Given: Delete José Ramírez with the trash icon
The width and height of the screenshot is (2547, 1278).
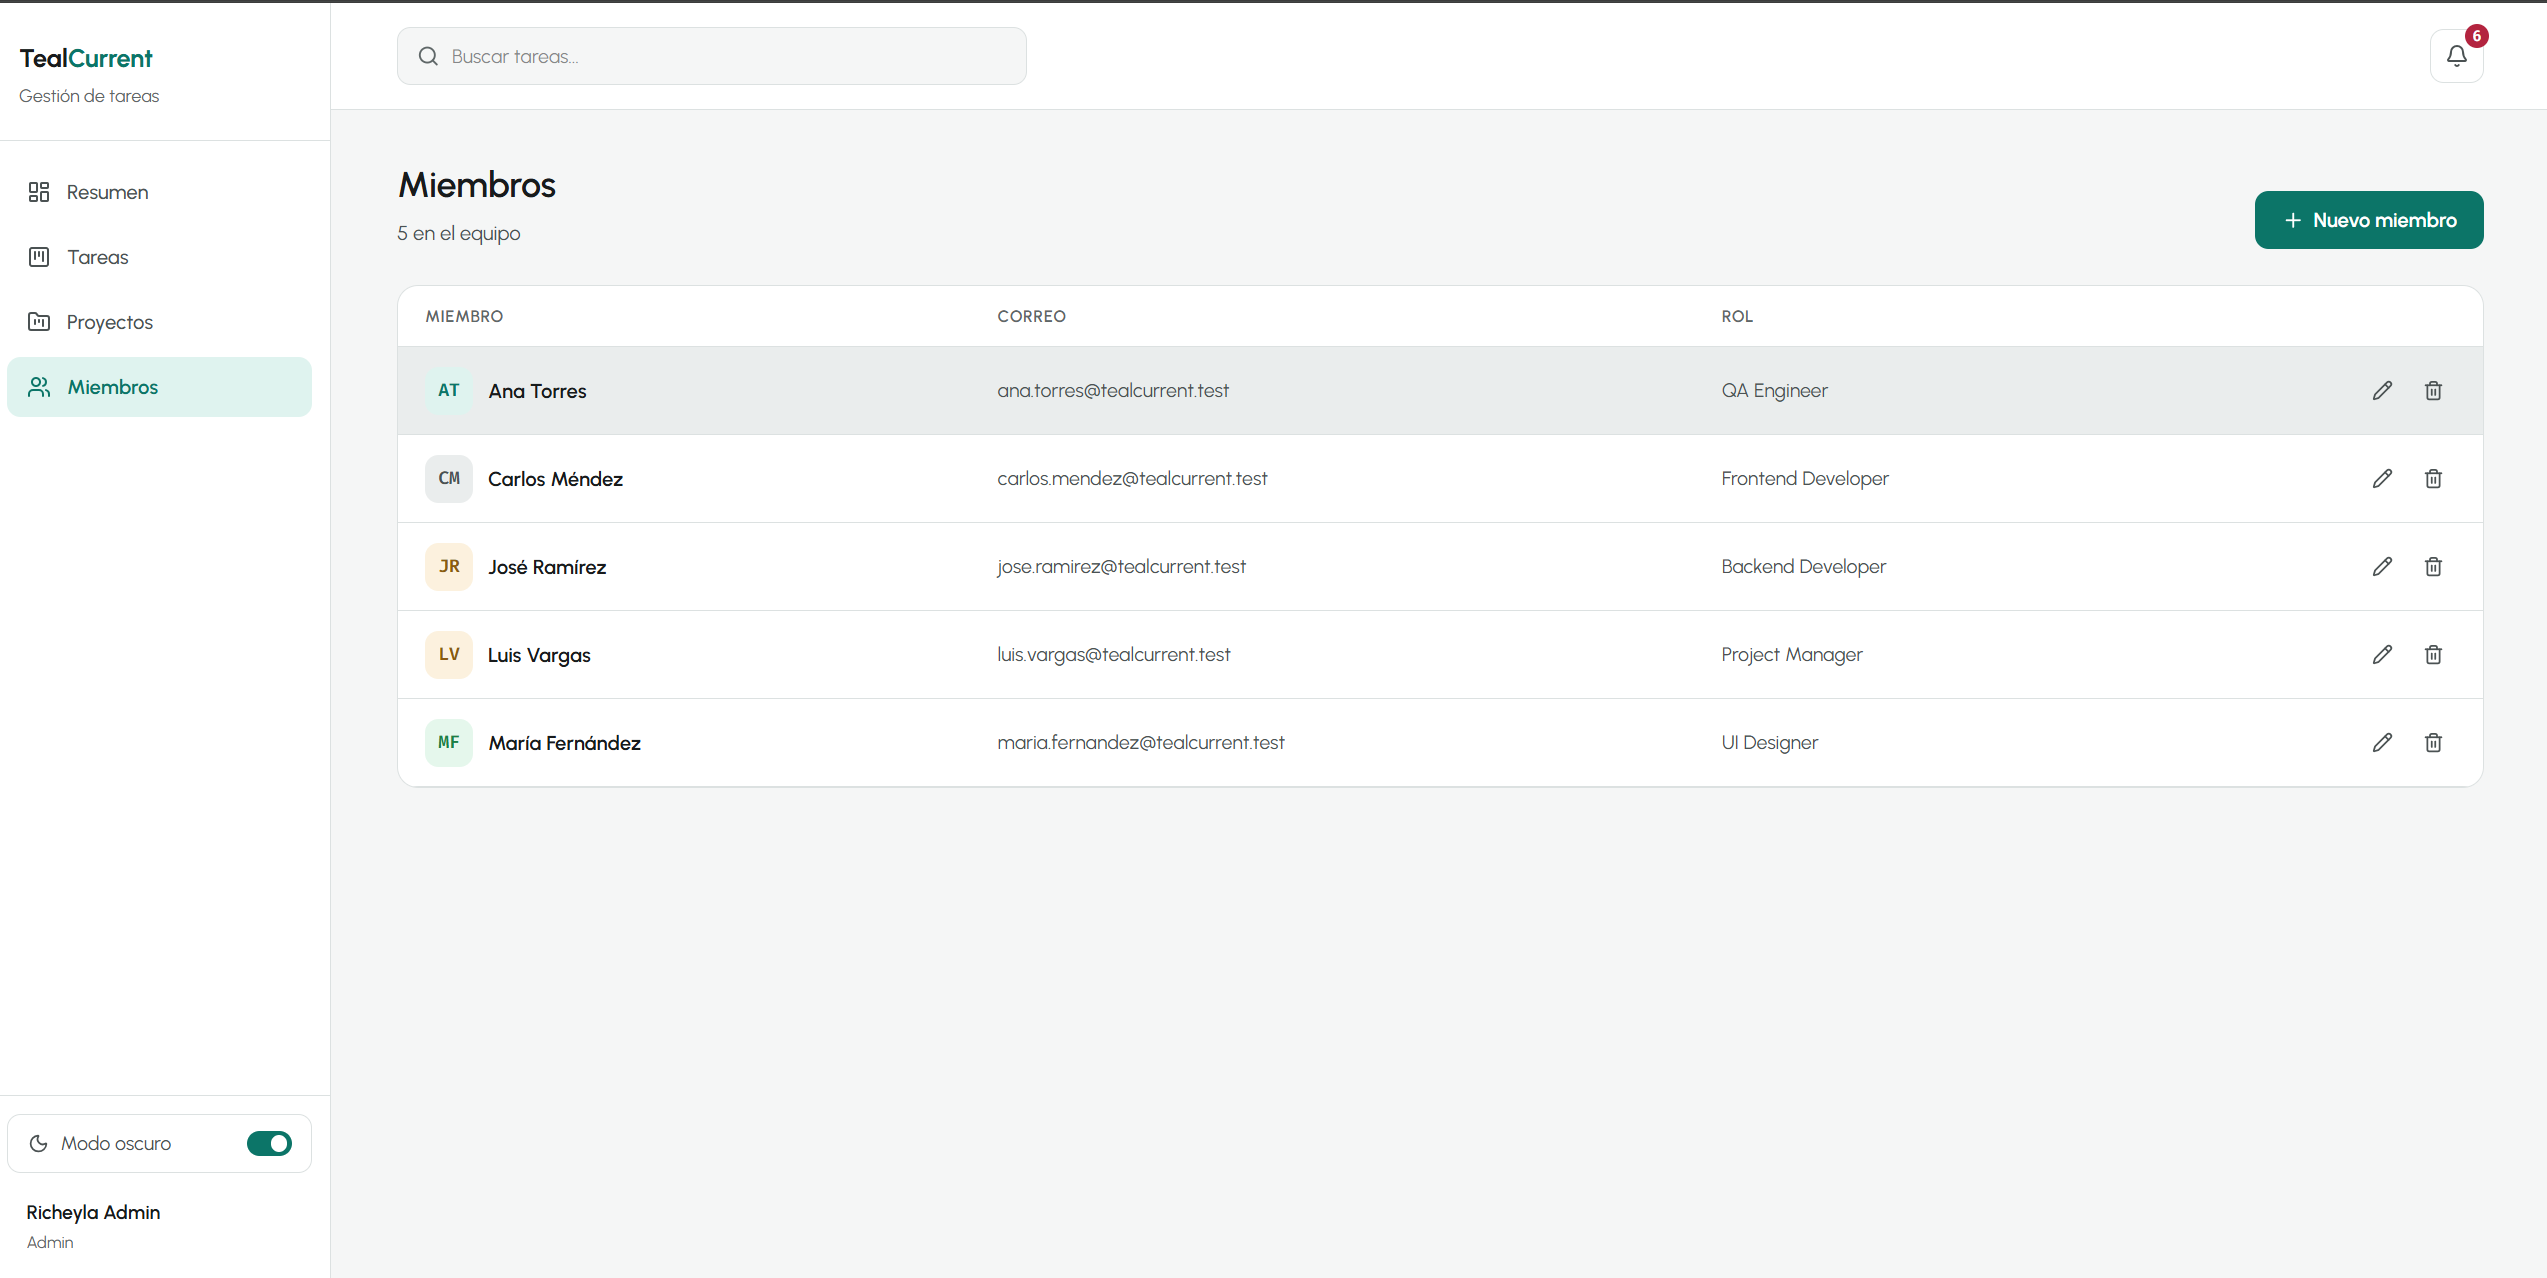Looking at the screenshot, I should (2433, 567).
